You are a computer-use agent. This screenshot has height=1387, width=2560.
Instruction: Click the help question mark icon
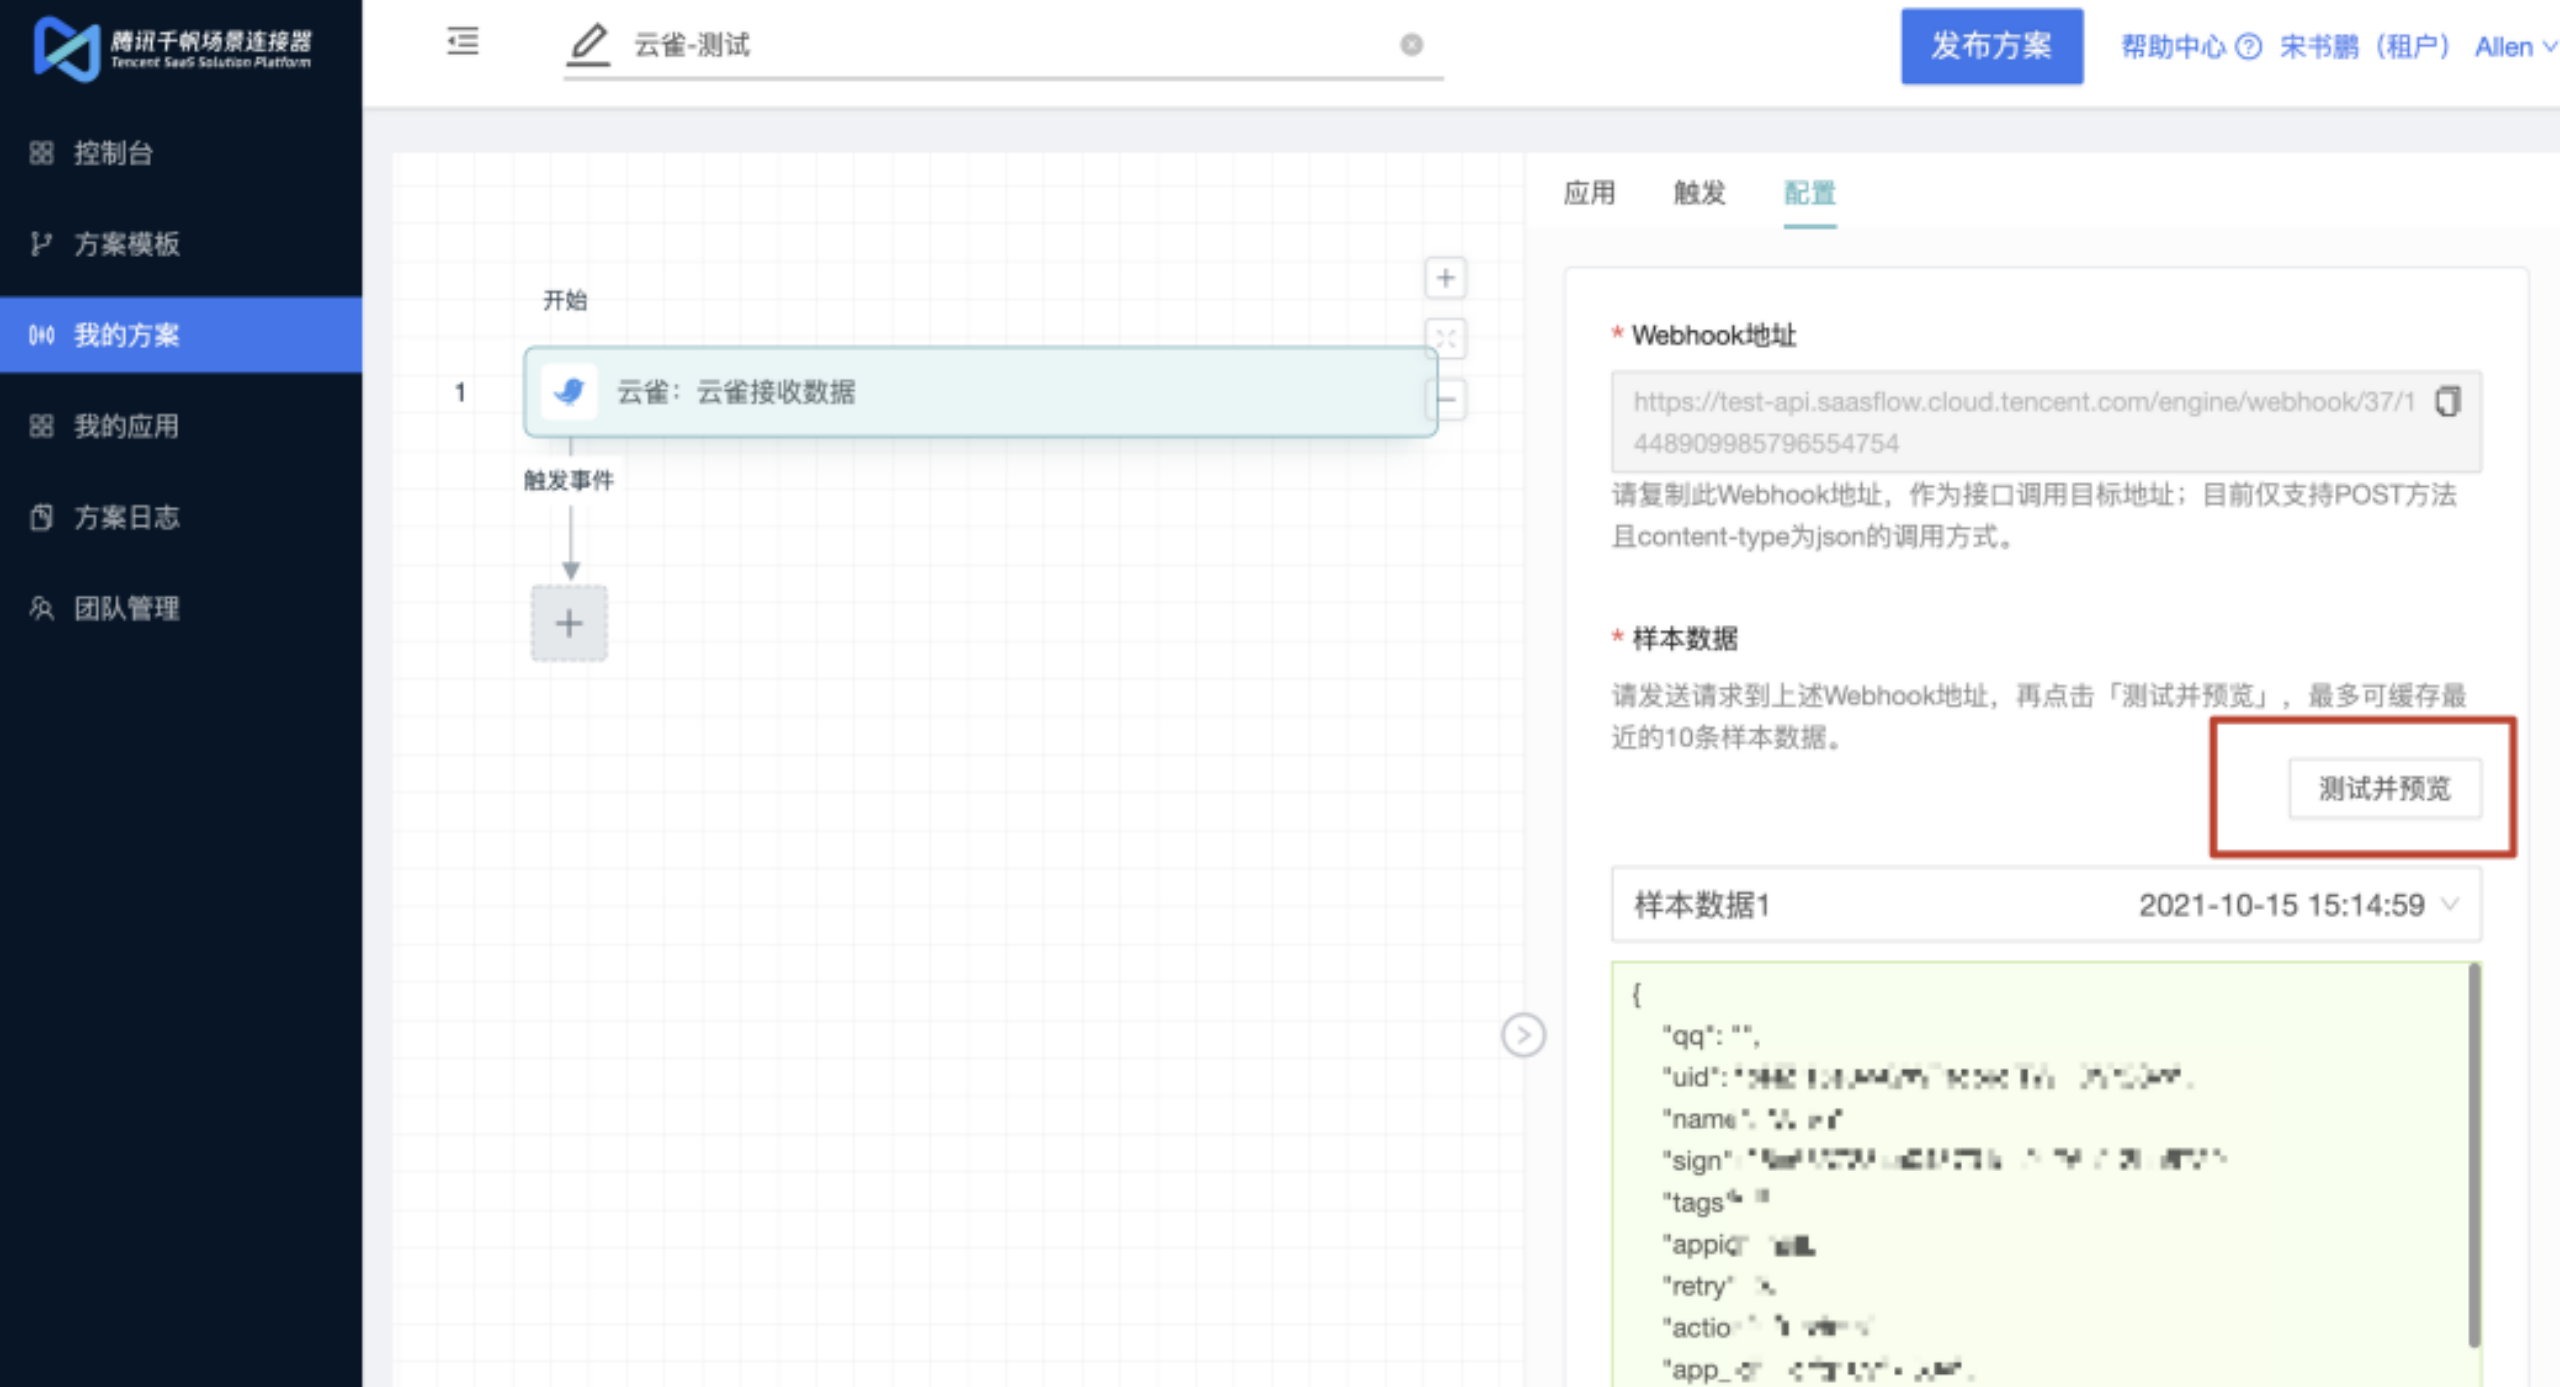[2248, 47]
